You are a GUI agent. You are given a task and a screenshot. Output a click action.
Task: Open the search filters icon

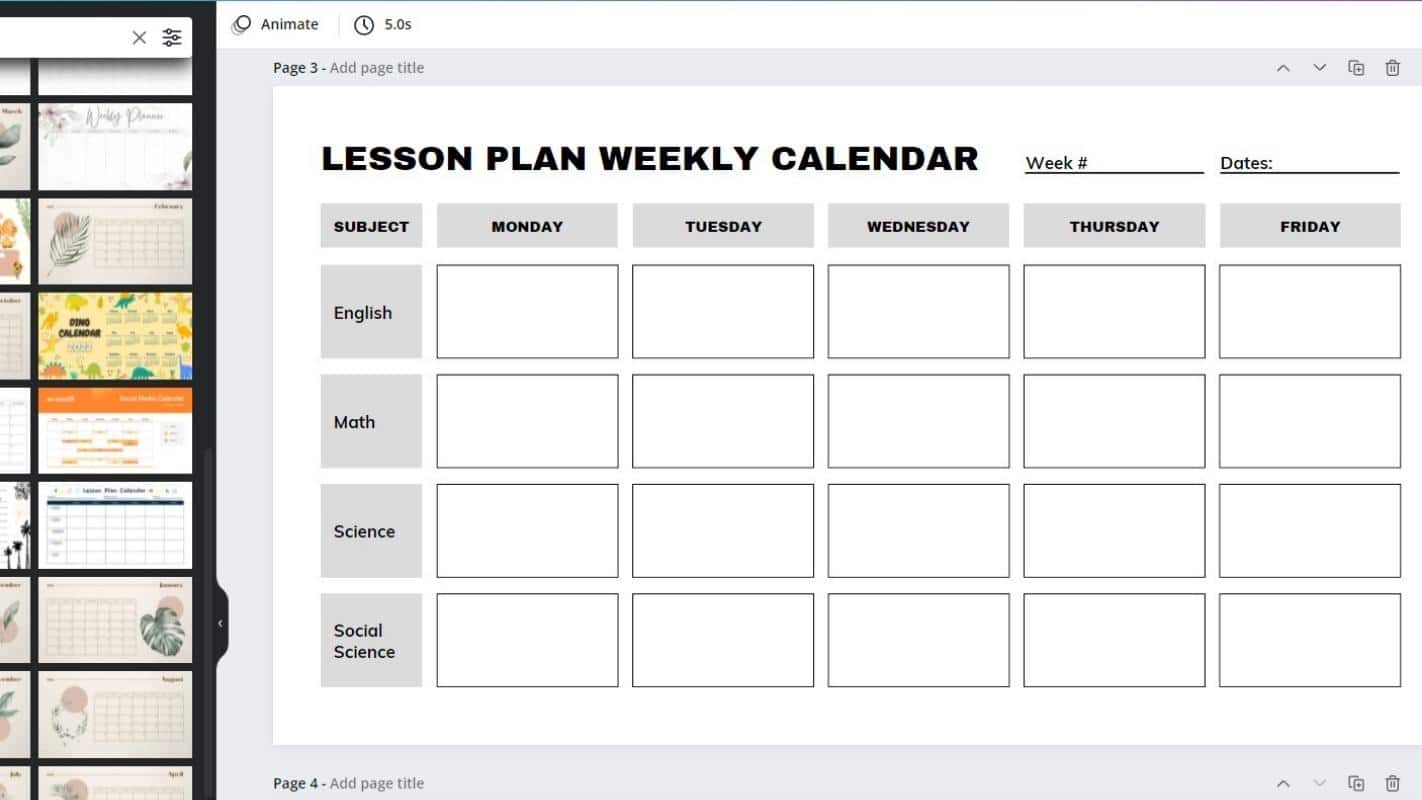(172, 38)
